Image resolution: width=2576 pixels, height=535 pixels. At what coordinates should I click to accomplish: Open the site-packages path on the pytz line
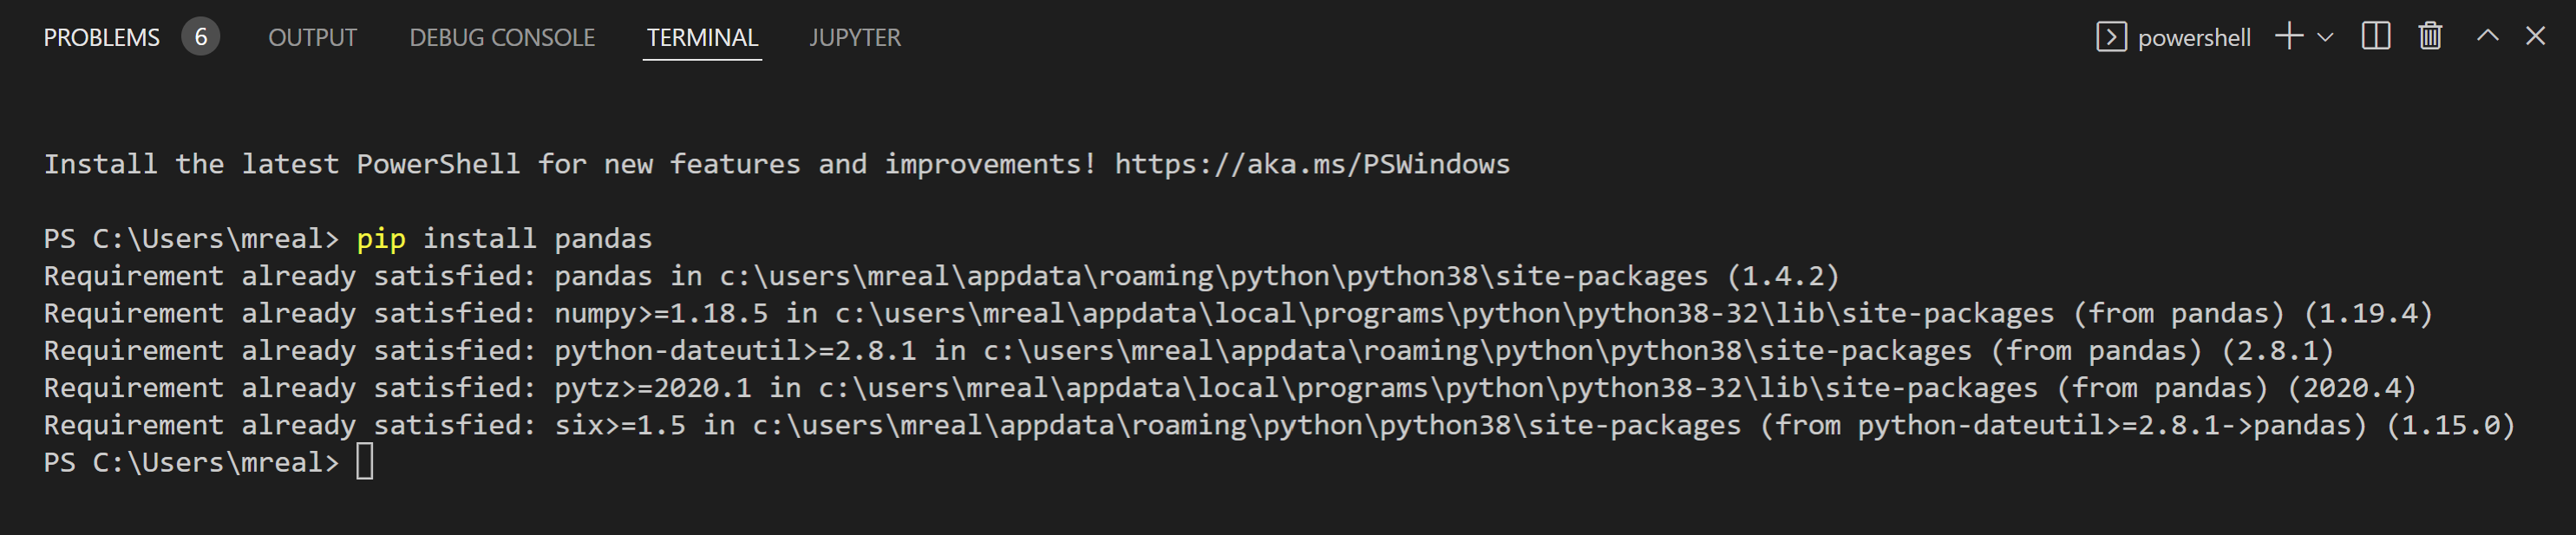[x=1427, y=388]
